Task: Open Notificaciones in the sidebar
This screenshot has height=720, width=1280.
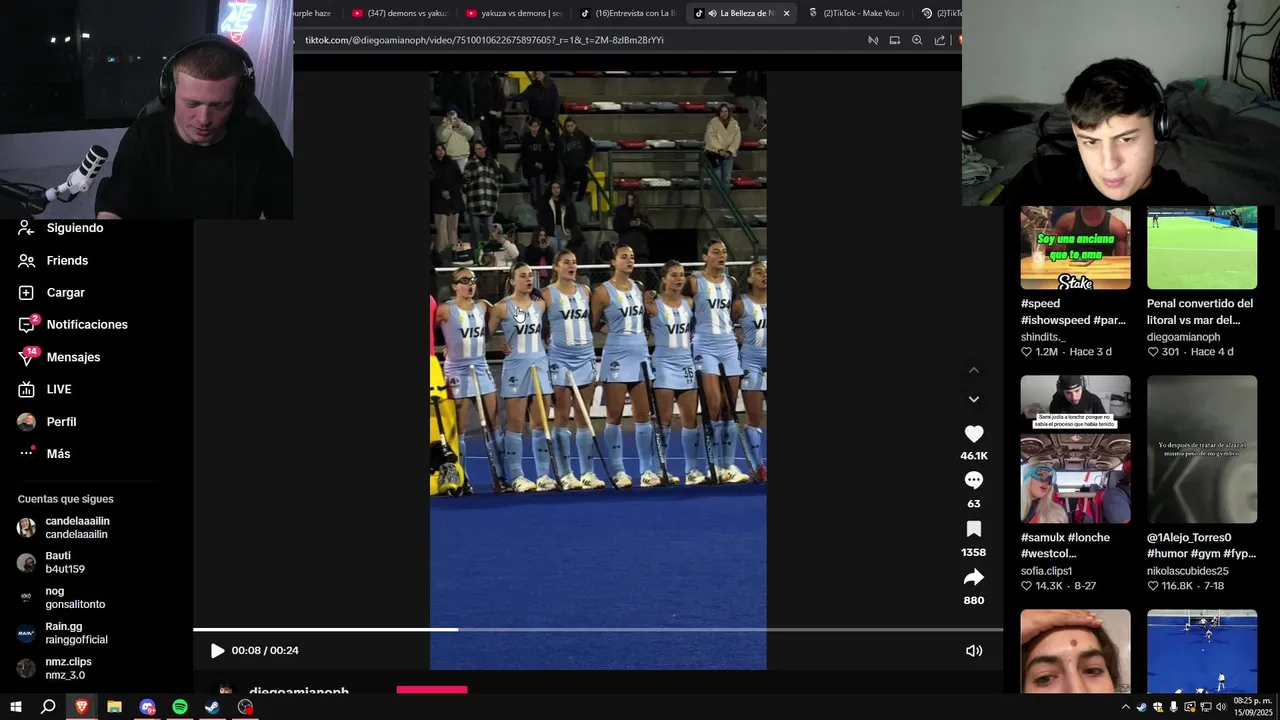Action: [x=86, y=324]
